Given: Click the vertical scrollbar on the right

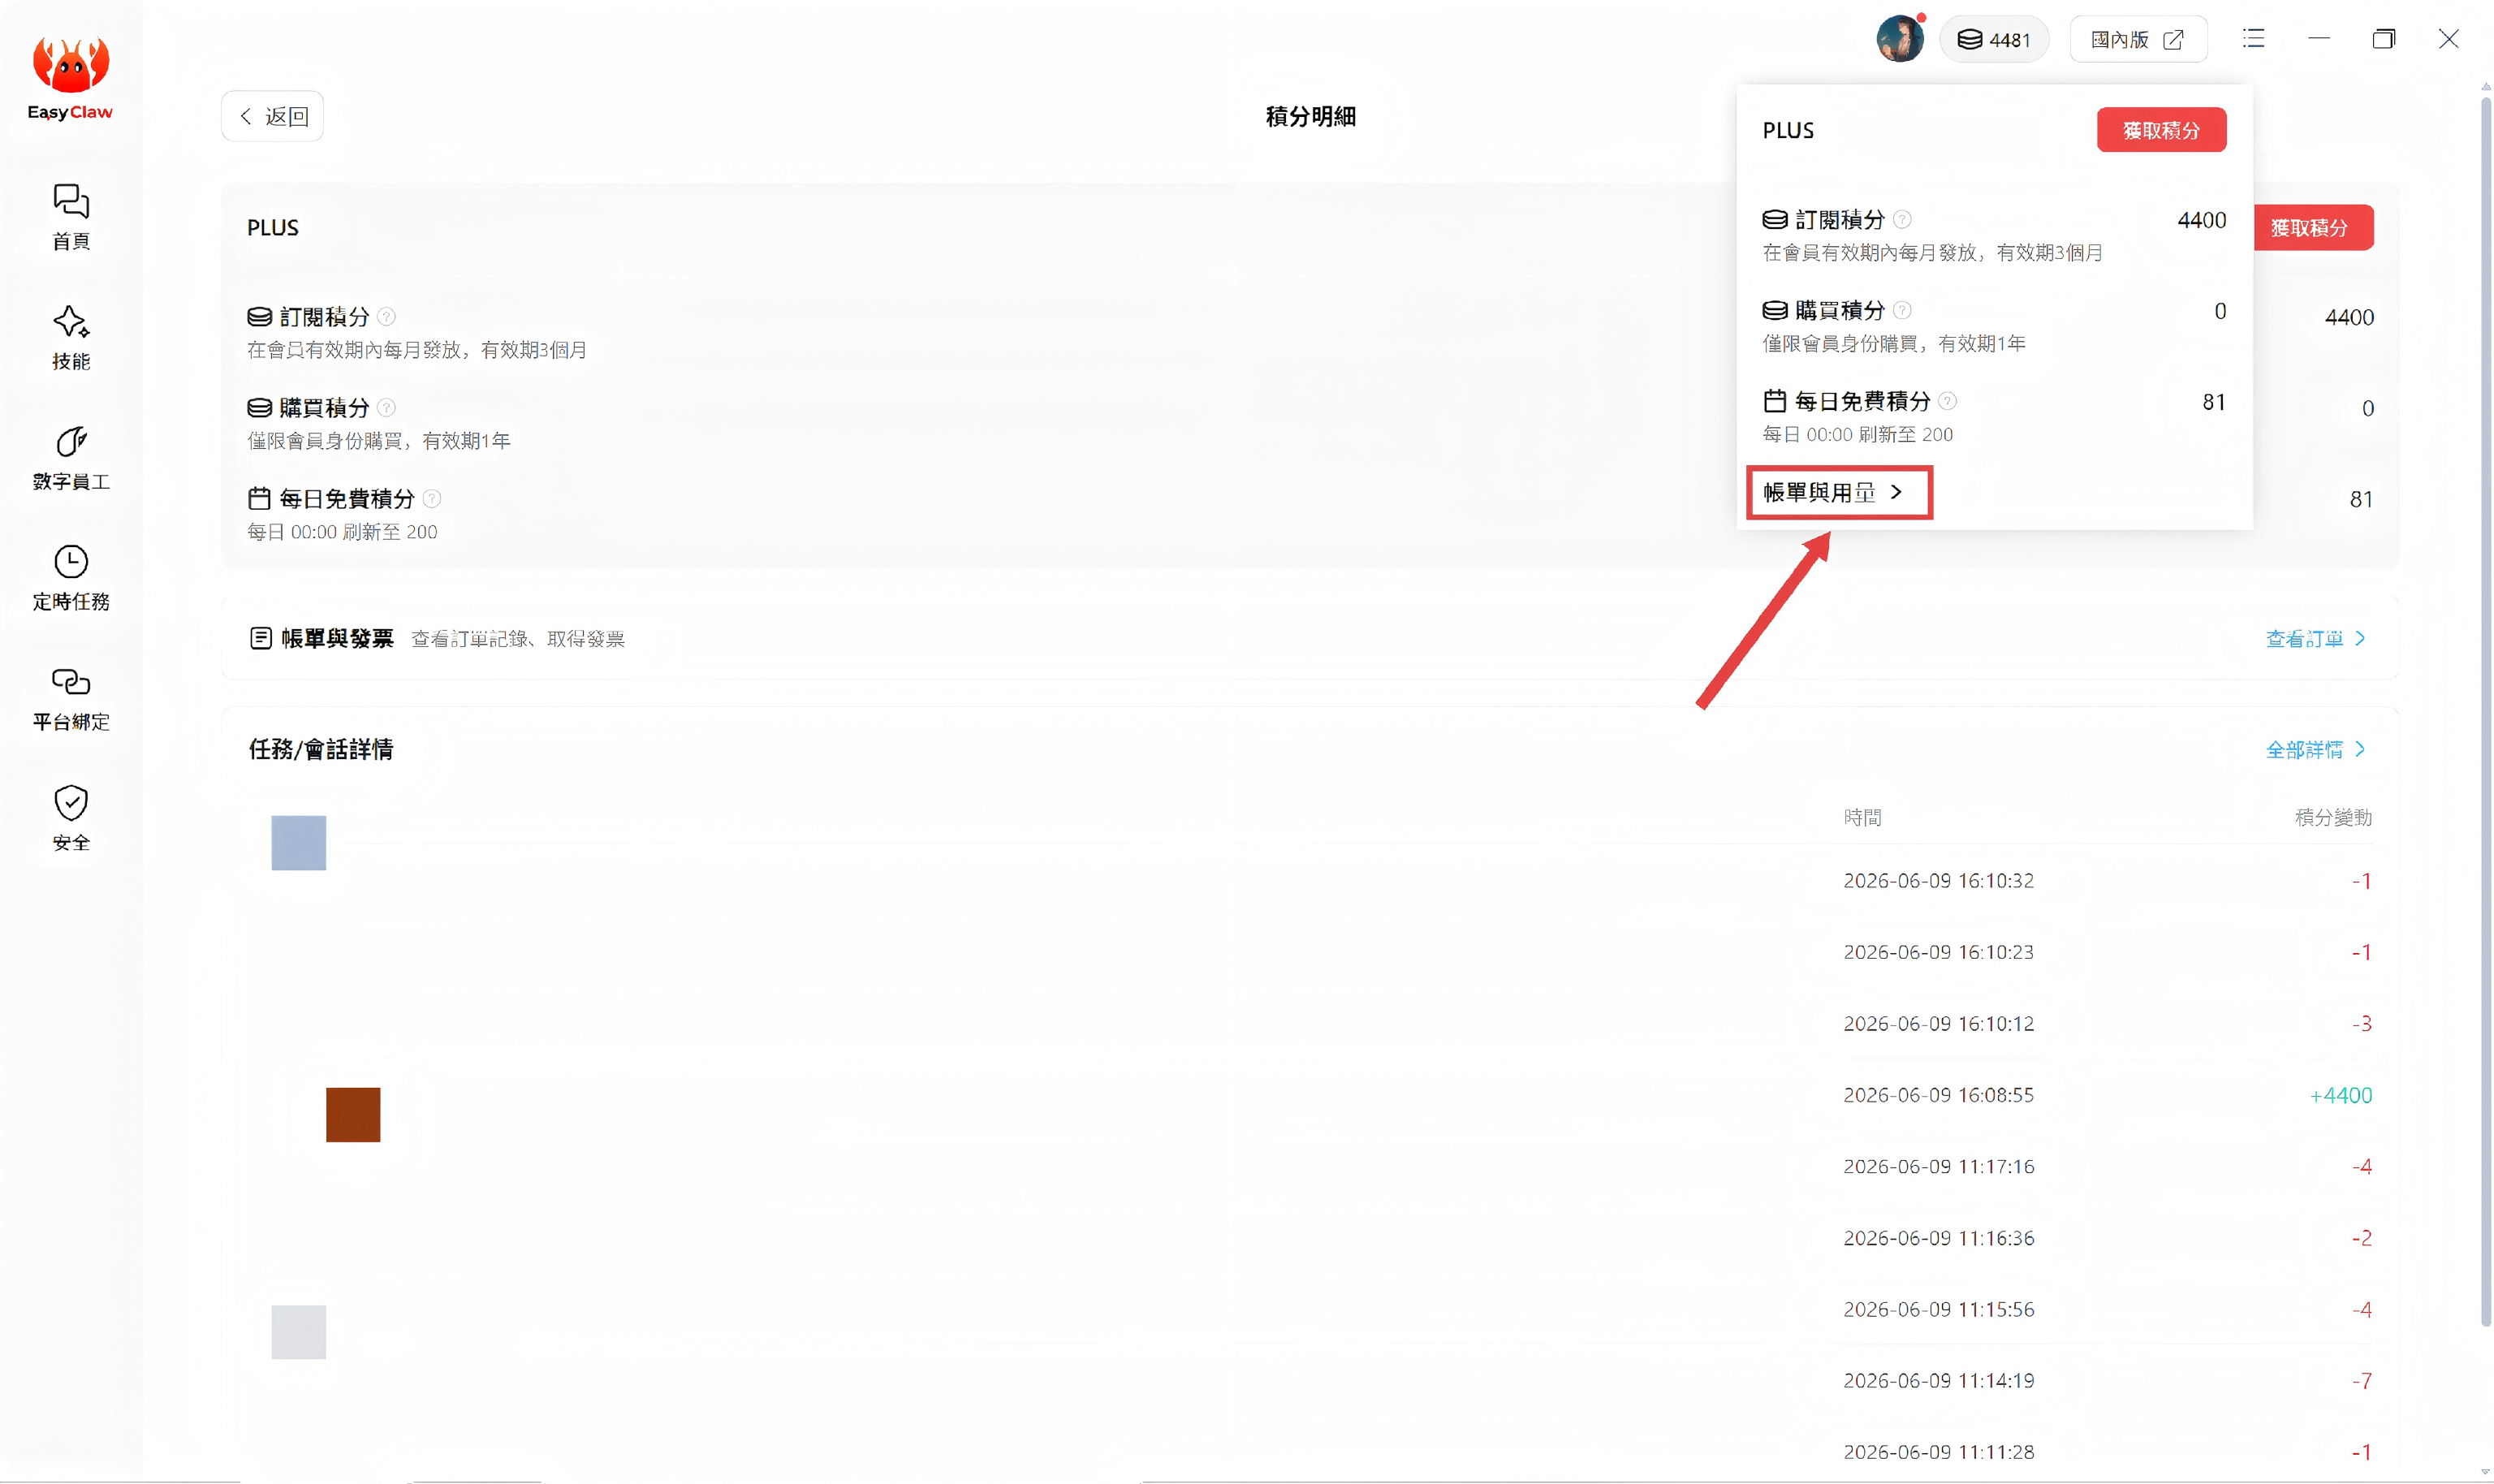Looking at the screenshot, I should 2486,710.
